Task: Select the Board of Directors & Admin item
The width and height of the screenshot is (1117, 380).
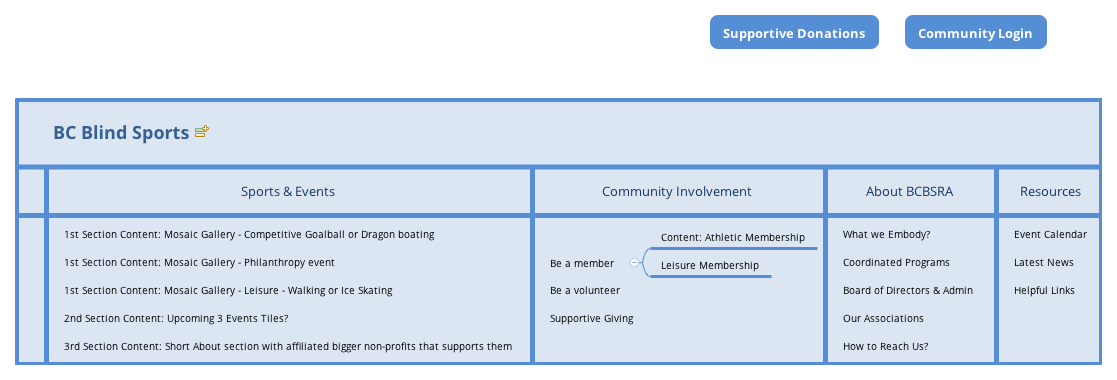Action: (908, 290)
